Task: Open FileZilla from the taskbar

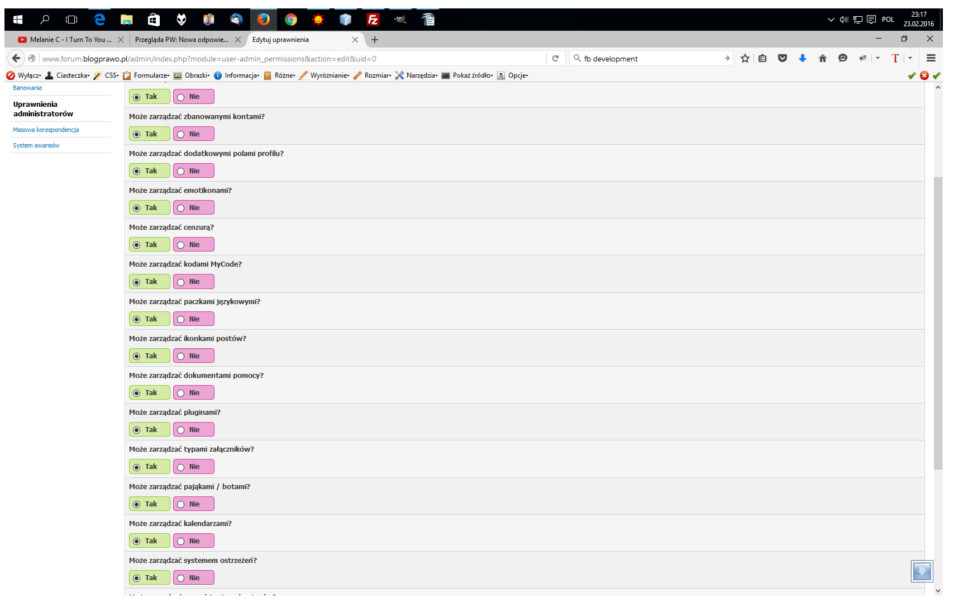Action: [373, 19]
